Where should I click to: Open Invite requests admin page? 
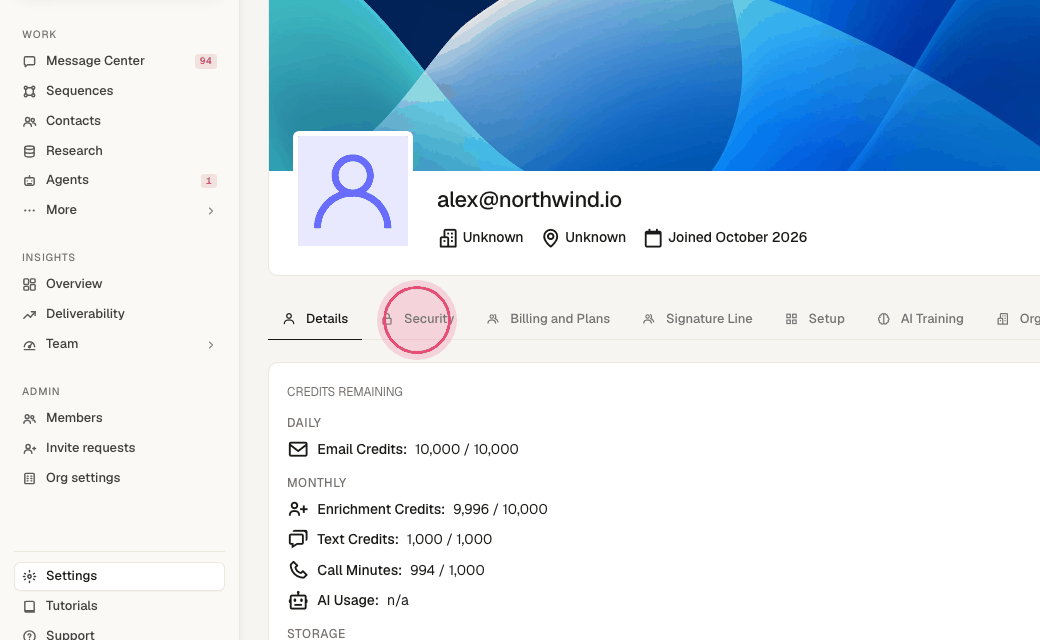point(119,448)
